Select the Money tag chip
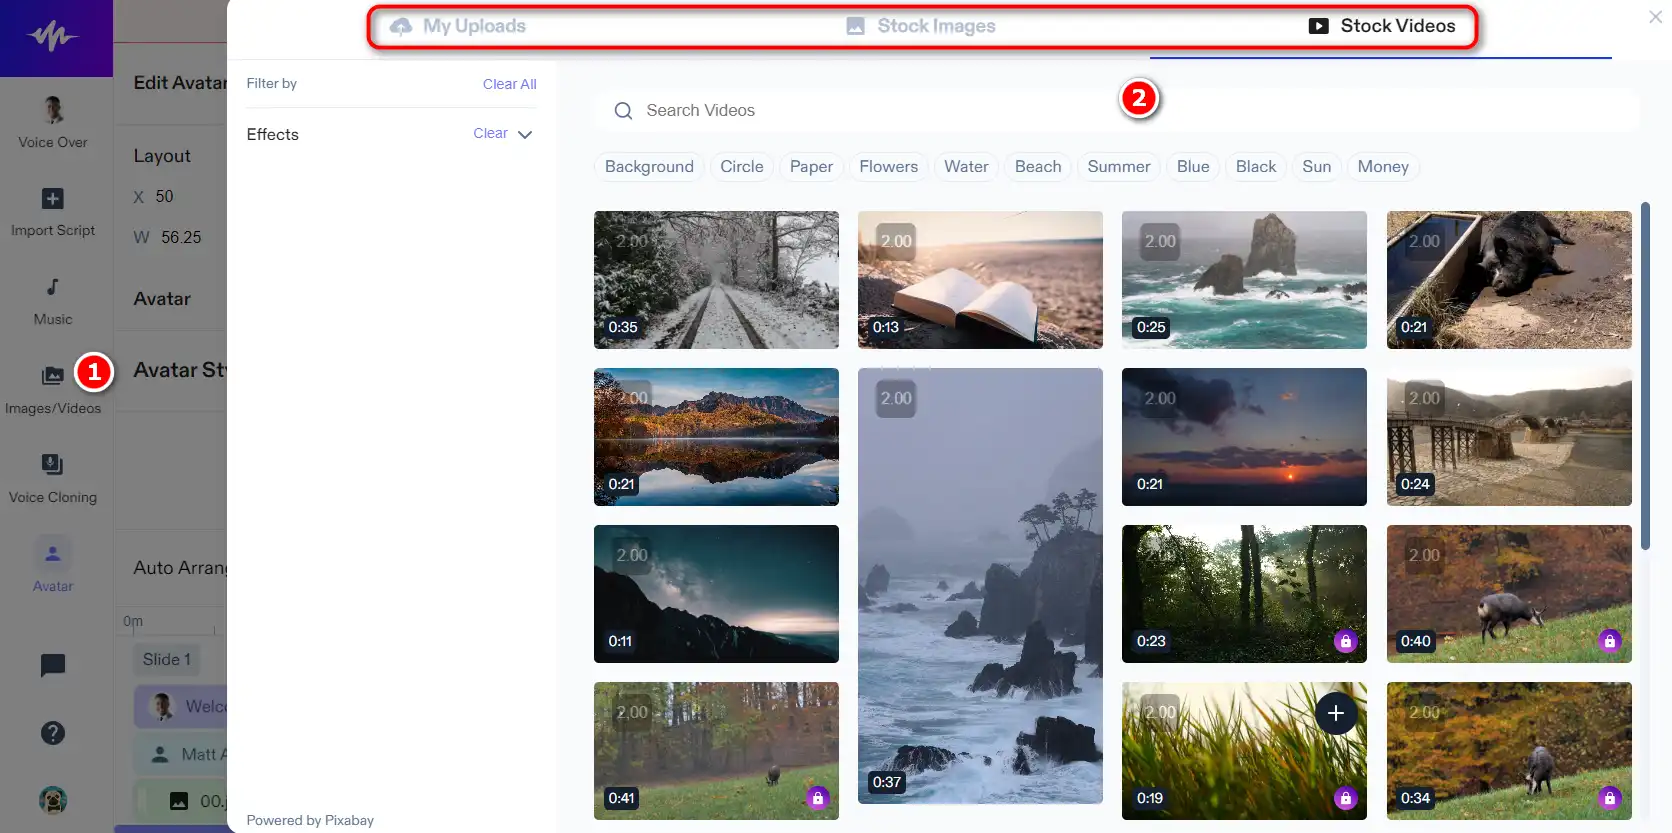 coord(1383,167)
